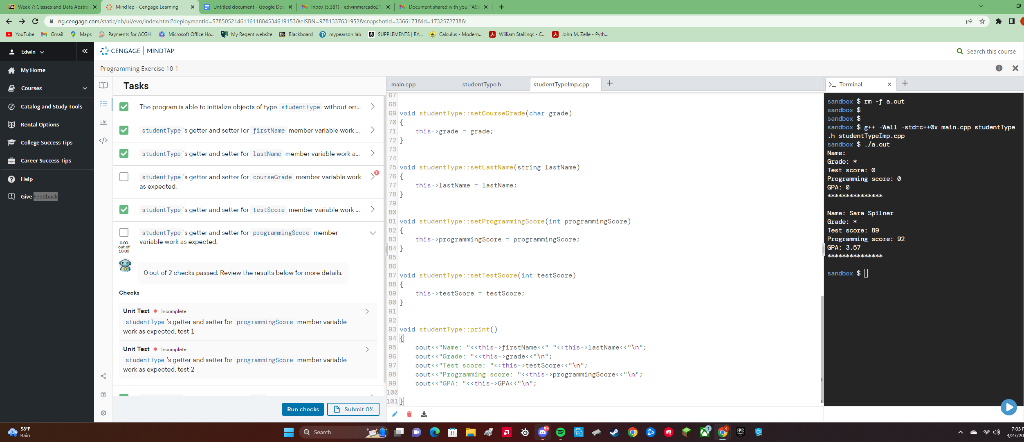This screenshot has height=442, width=1024.
Task: Collapse the programmingScore task chevron
Action: point(372,232)
